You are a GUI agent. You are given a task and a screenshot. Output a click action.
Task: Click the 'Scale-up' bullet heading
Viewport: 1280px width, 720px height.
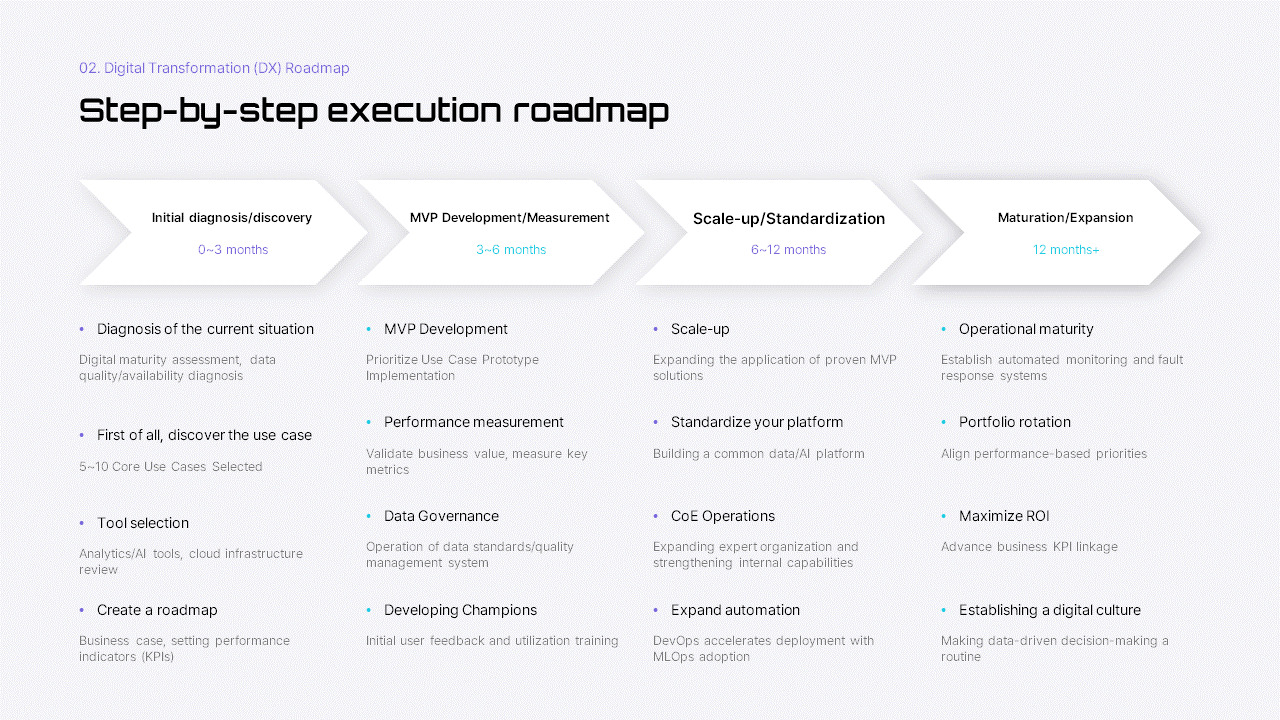click(700, 329)
